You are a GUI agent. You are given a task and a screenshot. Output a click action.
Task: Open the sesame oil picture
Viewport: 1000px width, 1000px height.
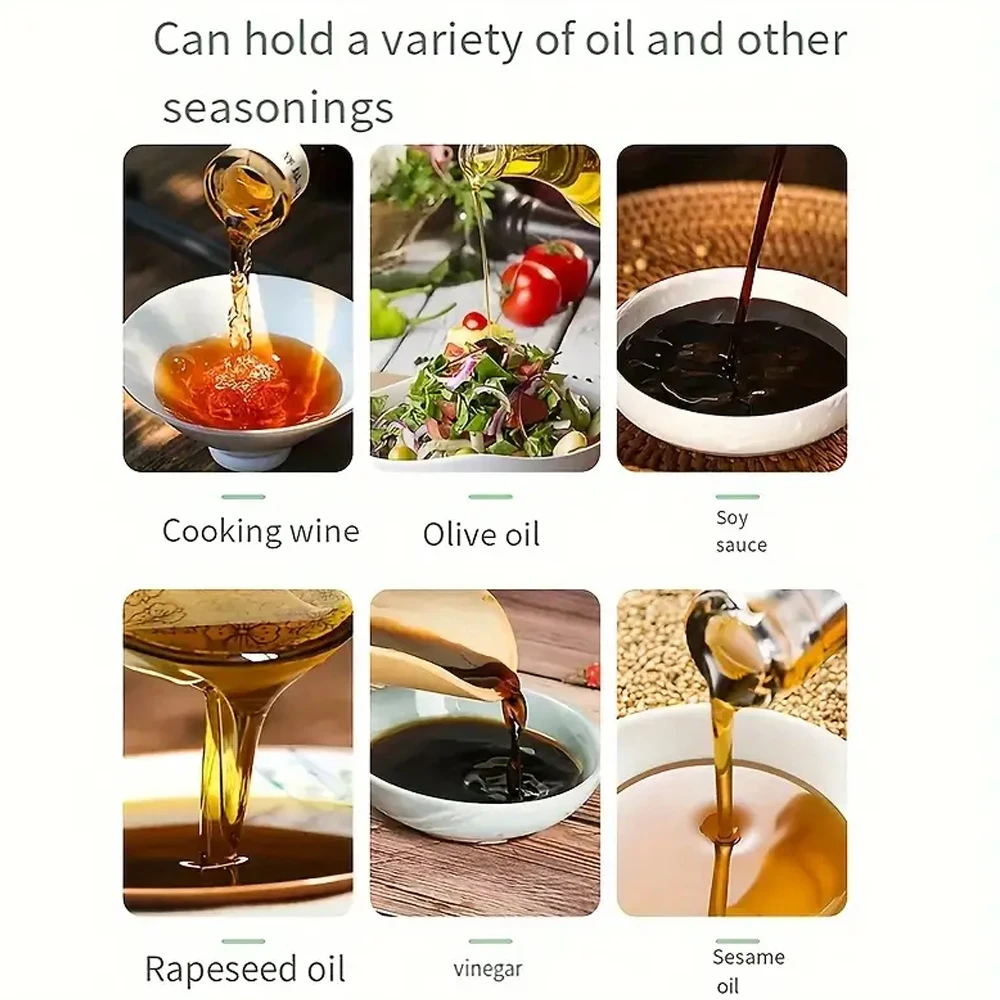732,753
